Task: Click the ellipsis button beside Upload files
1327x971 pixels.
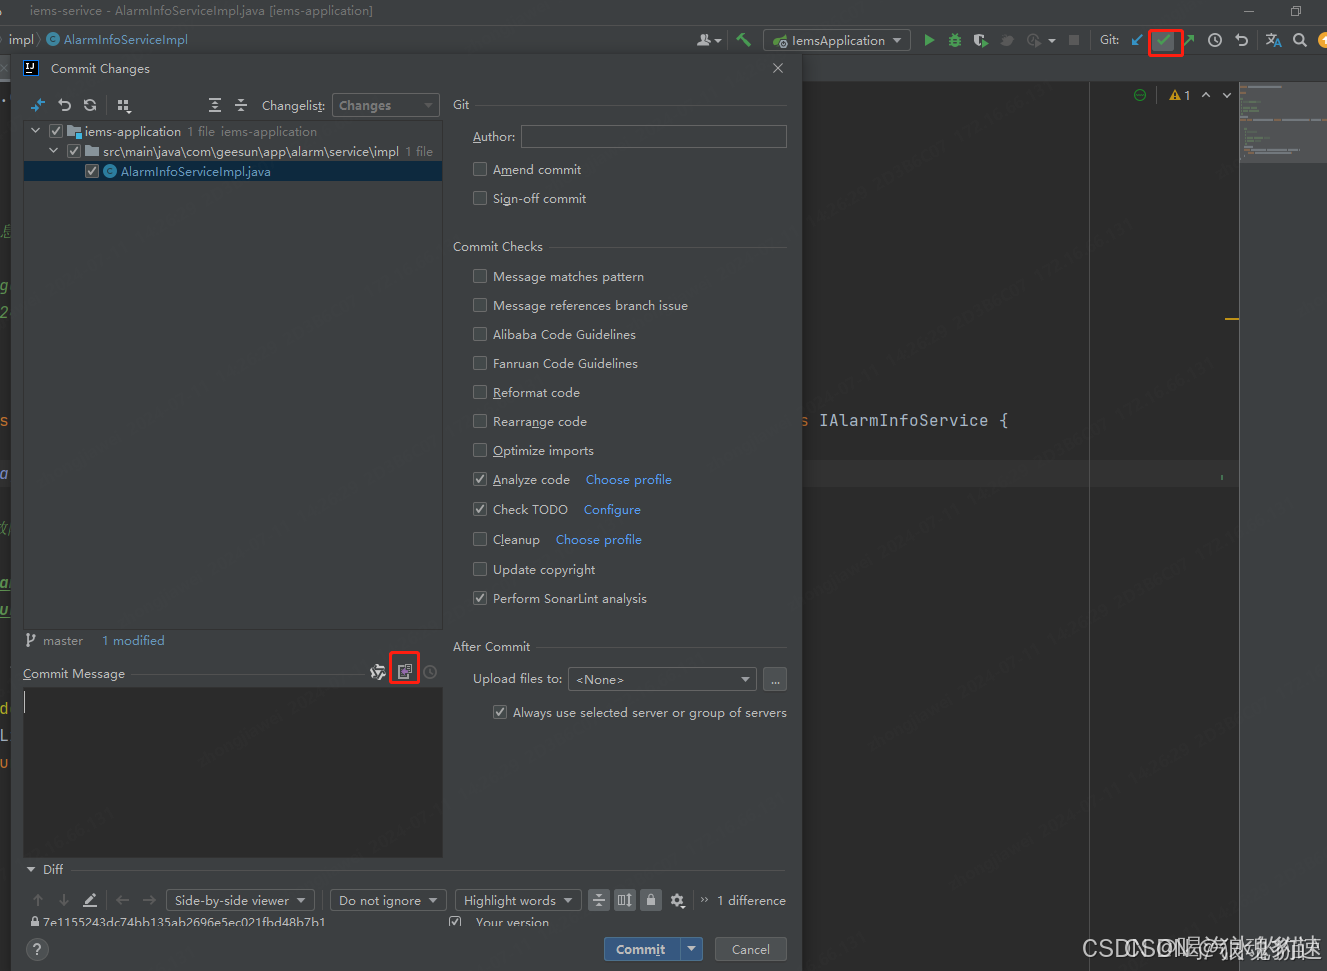Action: (775, 679)
